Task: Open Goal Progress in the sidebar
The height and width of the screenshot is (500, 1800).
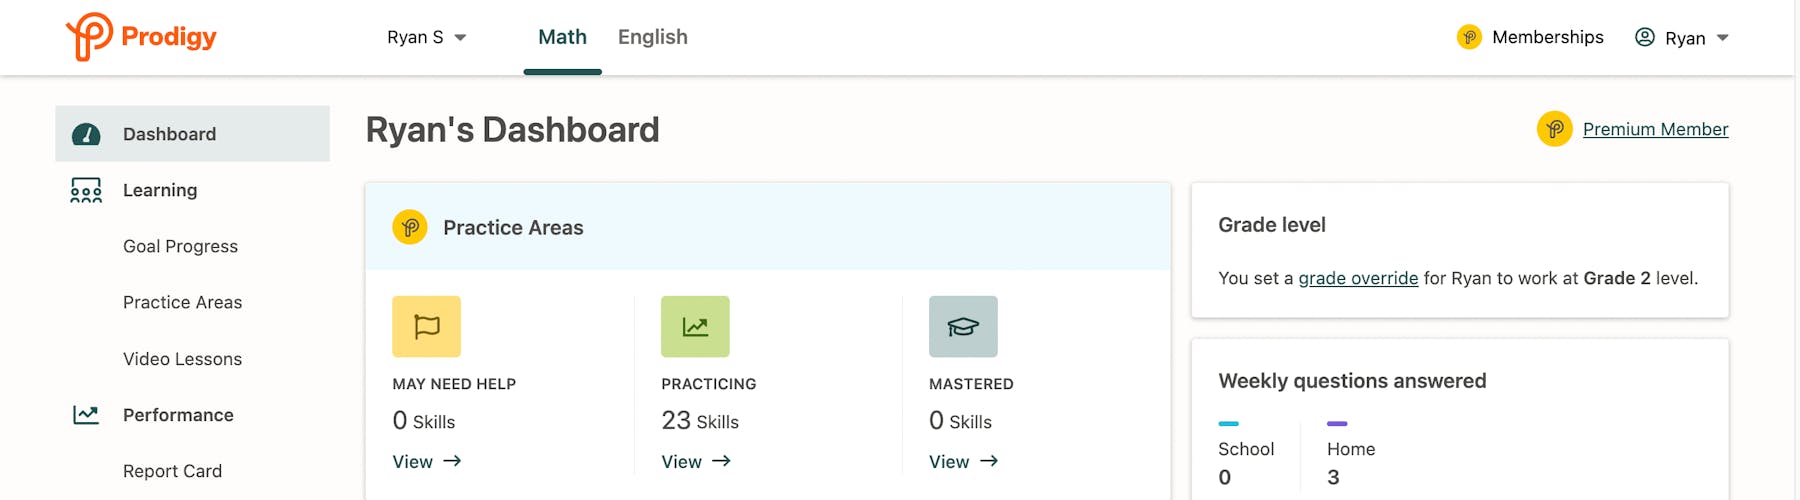Action: click(x=180, y=246)
